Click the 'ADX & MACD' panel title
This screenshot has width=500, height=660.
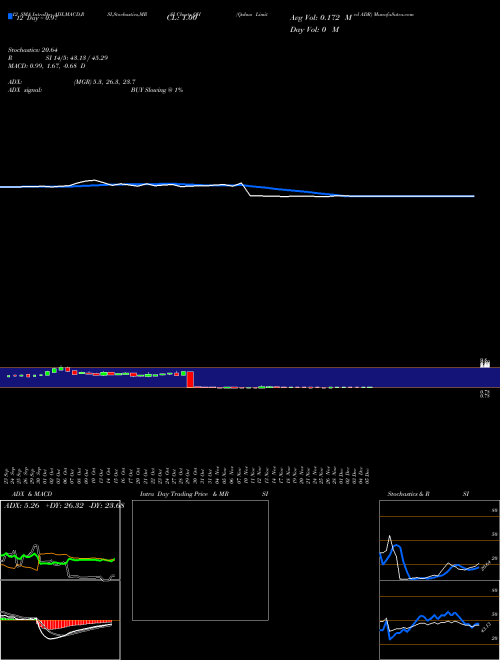click(32, 494)
